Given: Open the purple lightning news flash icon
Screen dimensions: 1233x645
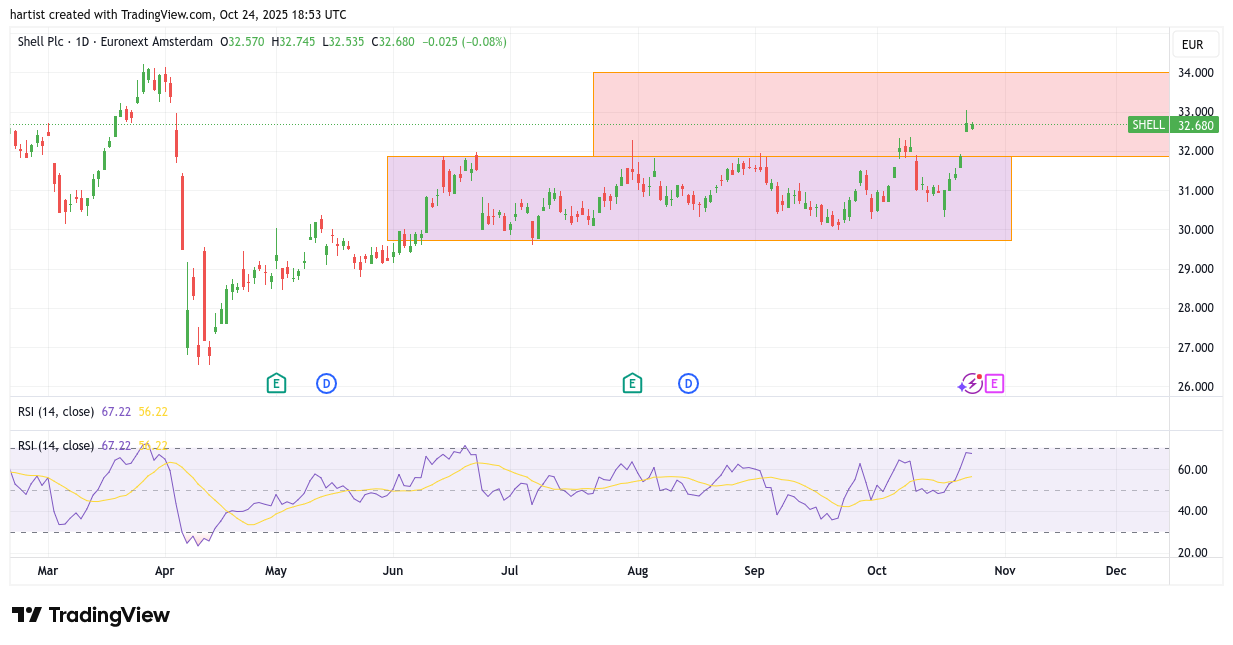Looking at the screenshot, I should (970, 384).
